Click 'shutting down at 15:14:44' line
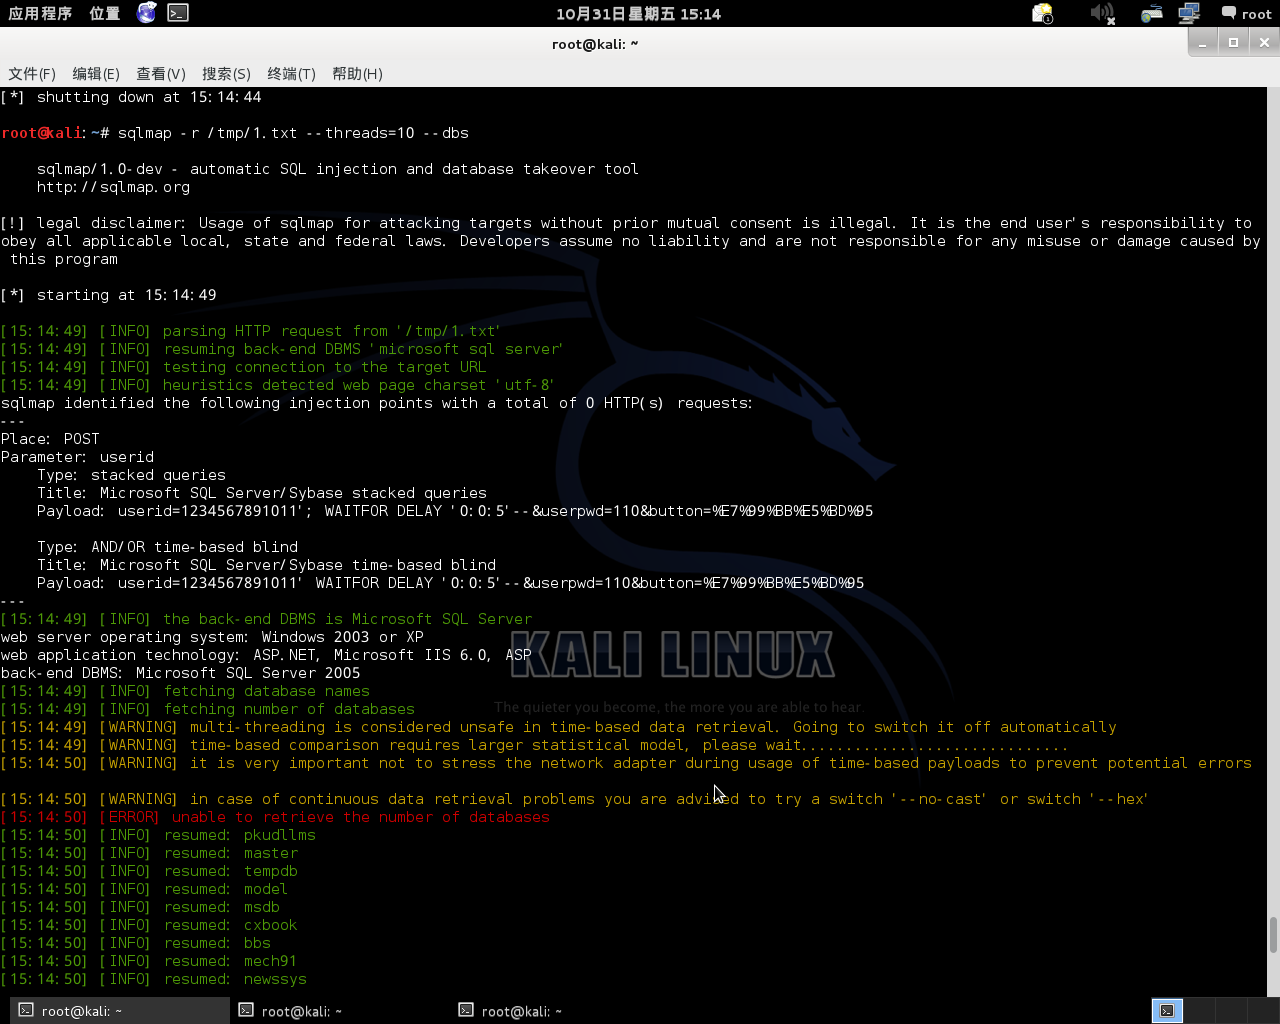Viewport: 1280px width, 1024px height. pos(131,97)
